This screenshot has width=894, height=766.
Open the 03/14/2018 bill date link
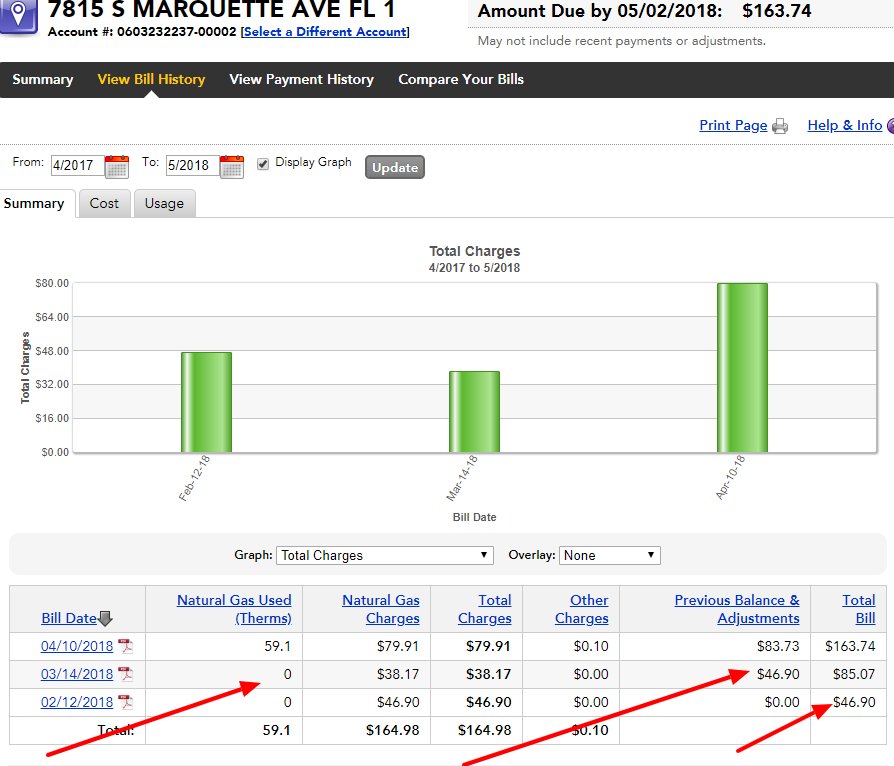(x=77, y=674)
